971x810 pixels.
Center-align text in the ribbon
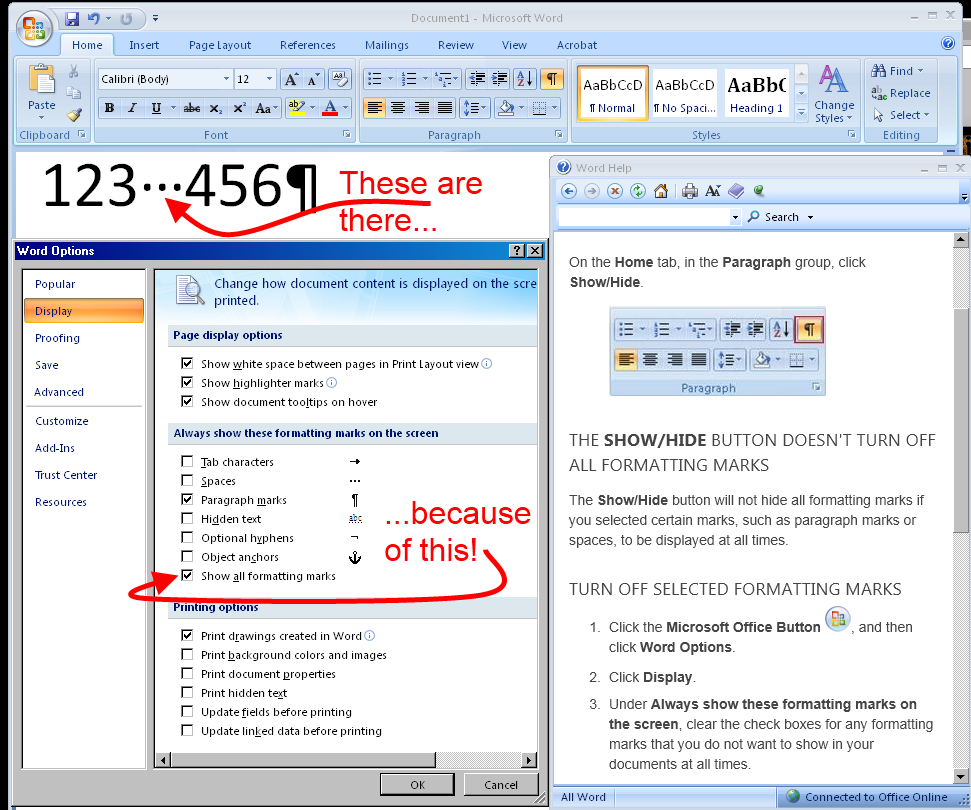click(398, 108)
